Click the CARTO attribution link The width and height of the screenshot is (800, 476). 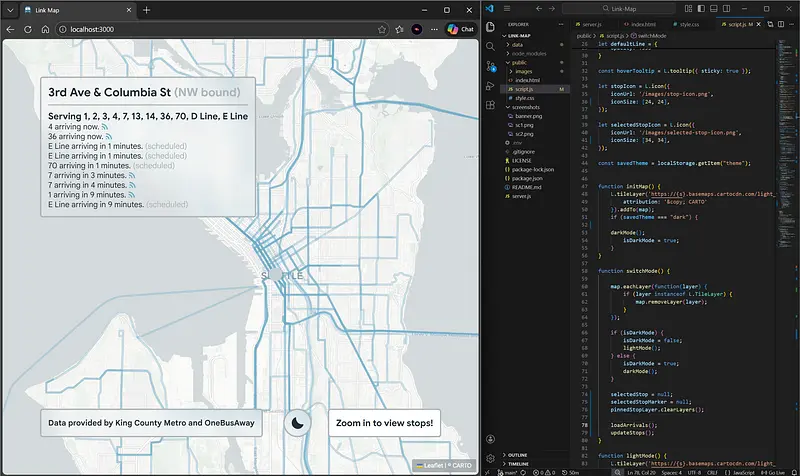[460, 465]
